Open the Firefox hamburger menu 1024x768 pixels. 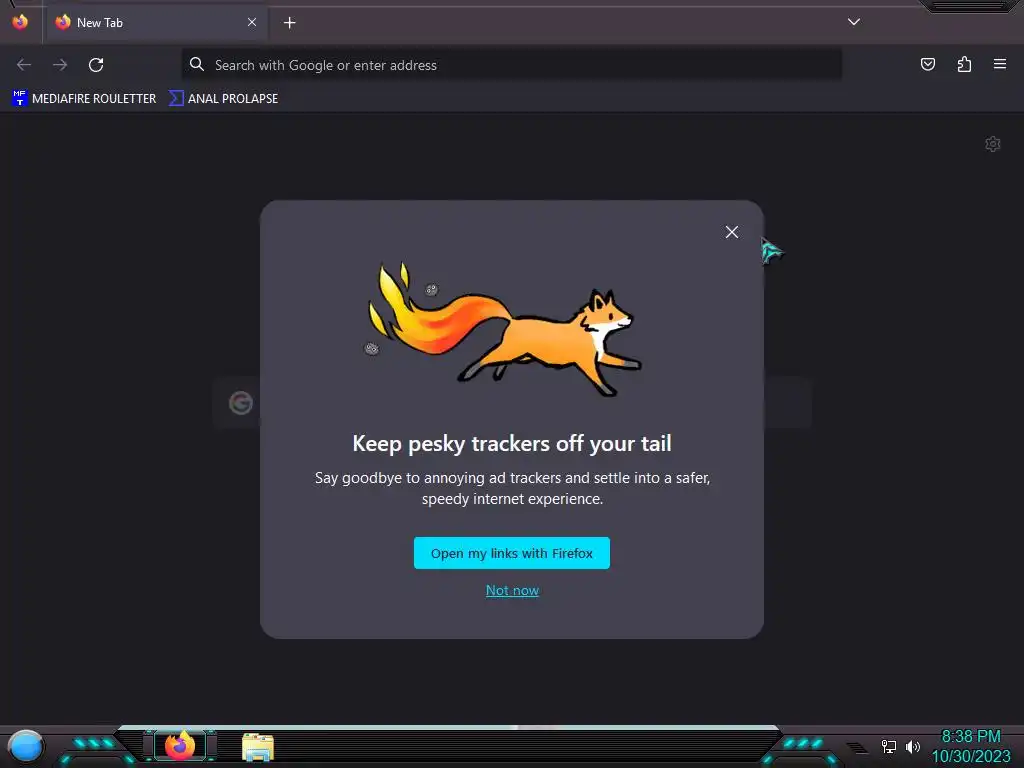click(x=1000, y=64)
